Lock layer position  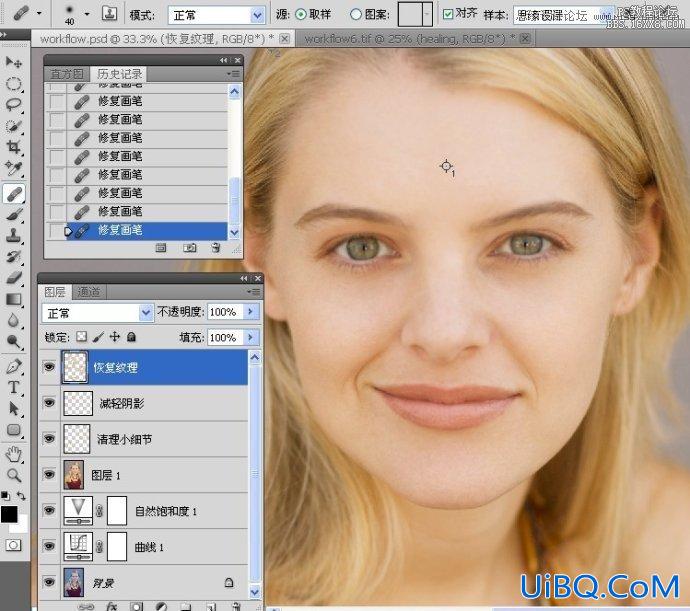point(115,337)
